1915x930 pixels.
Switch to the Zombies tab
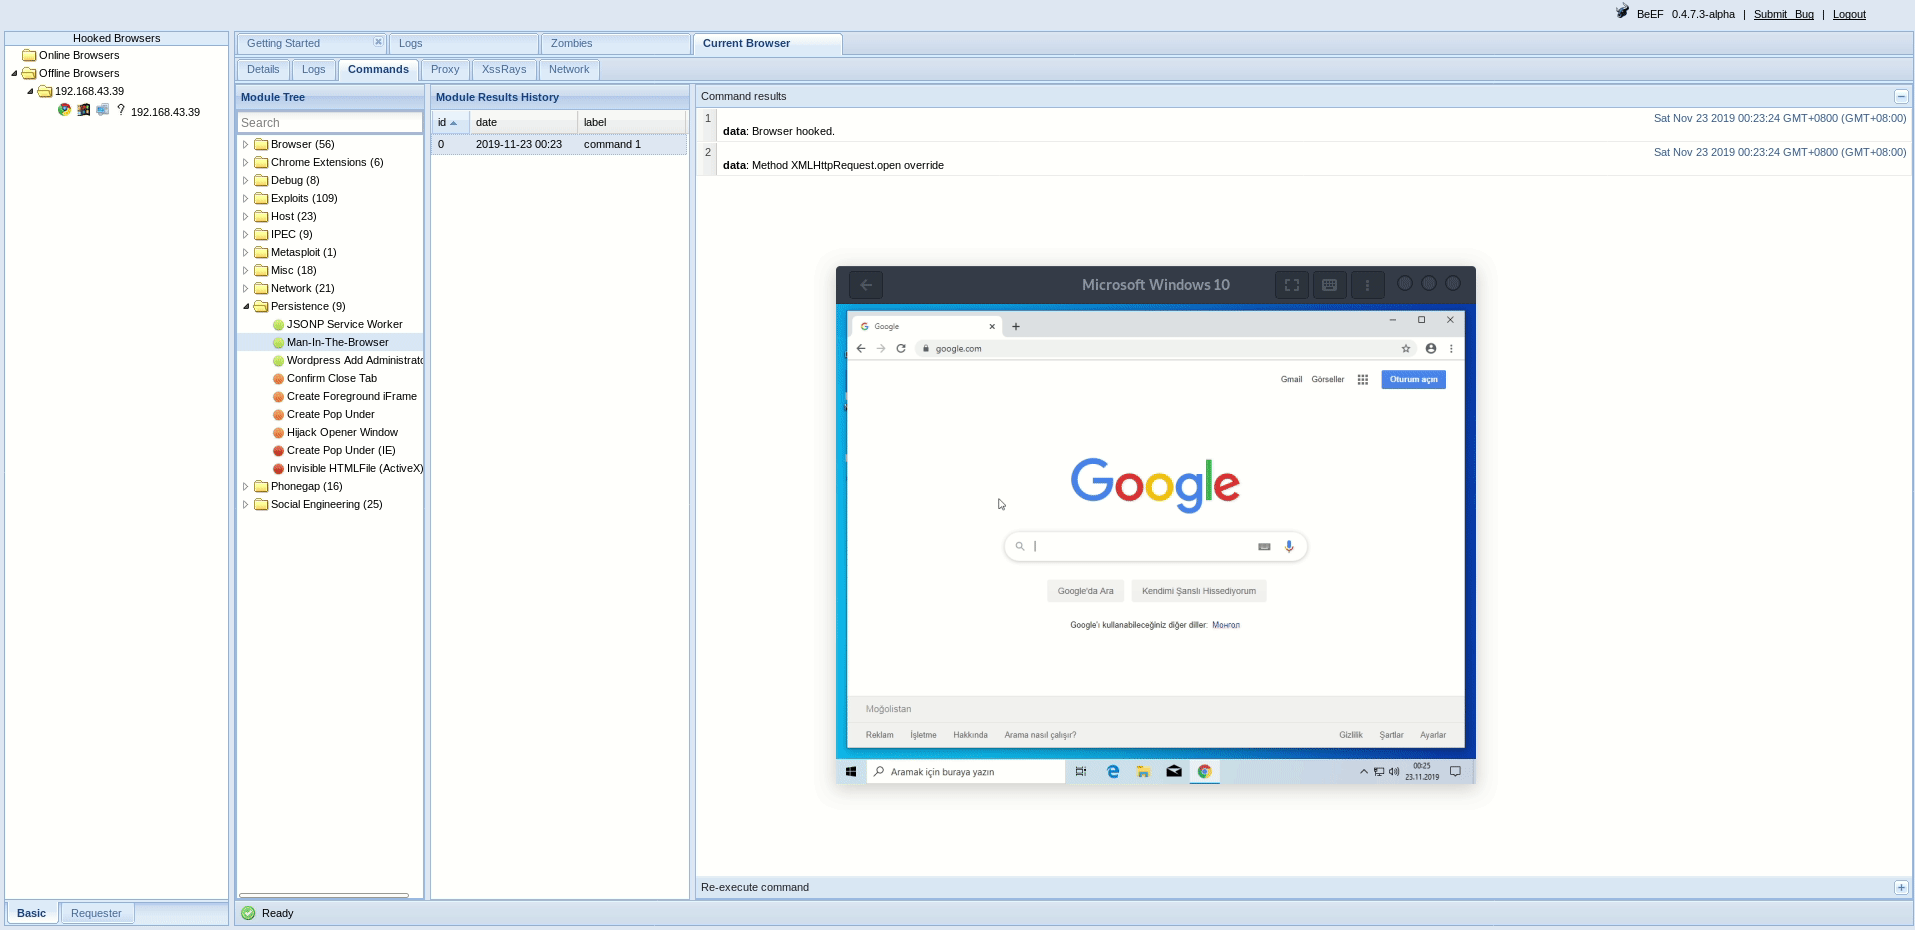(x=616, y=44)
